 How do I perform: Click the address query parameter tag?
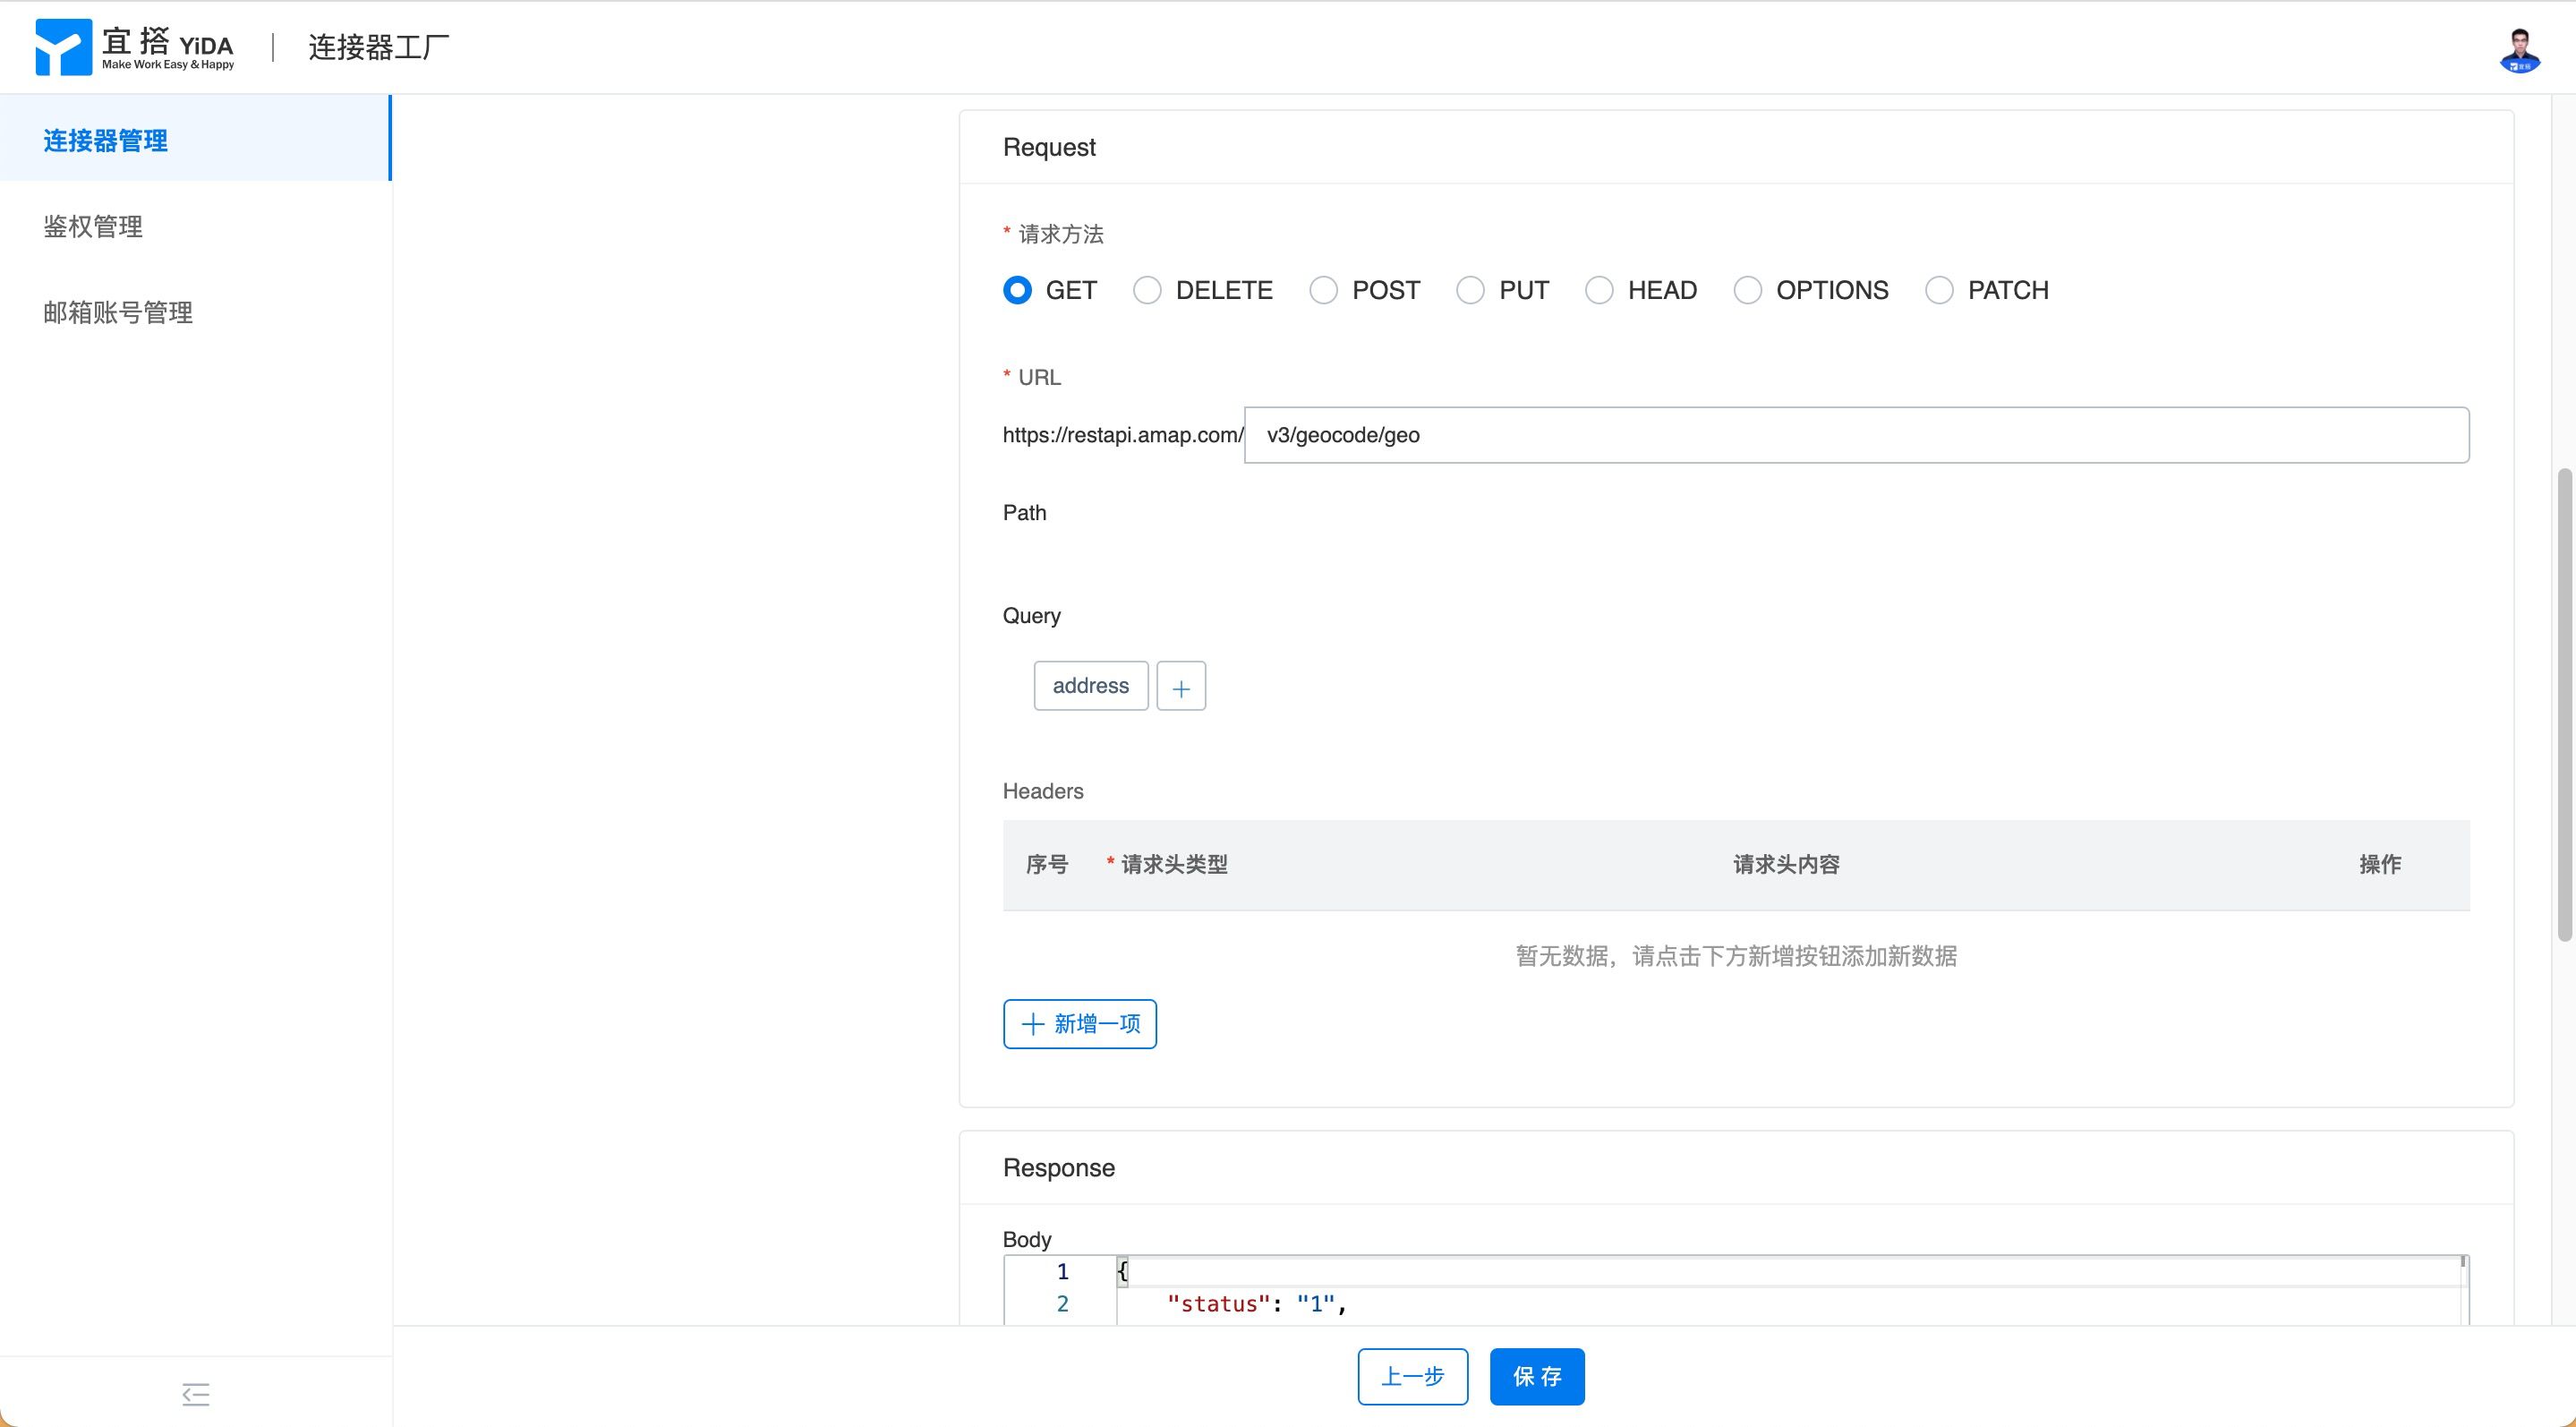pos(1090,686)
